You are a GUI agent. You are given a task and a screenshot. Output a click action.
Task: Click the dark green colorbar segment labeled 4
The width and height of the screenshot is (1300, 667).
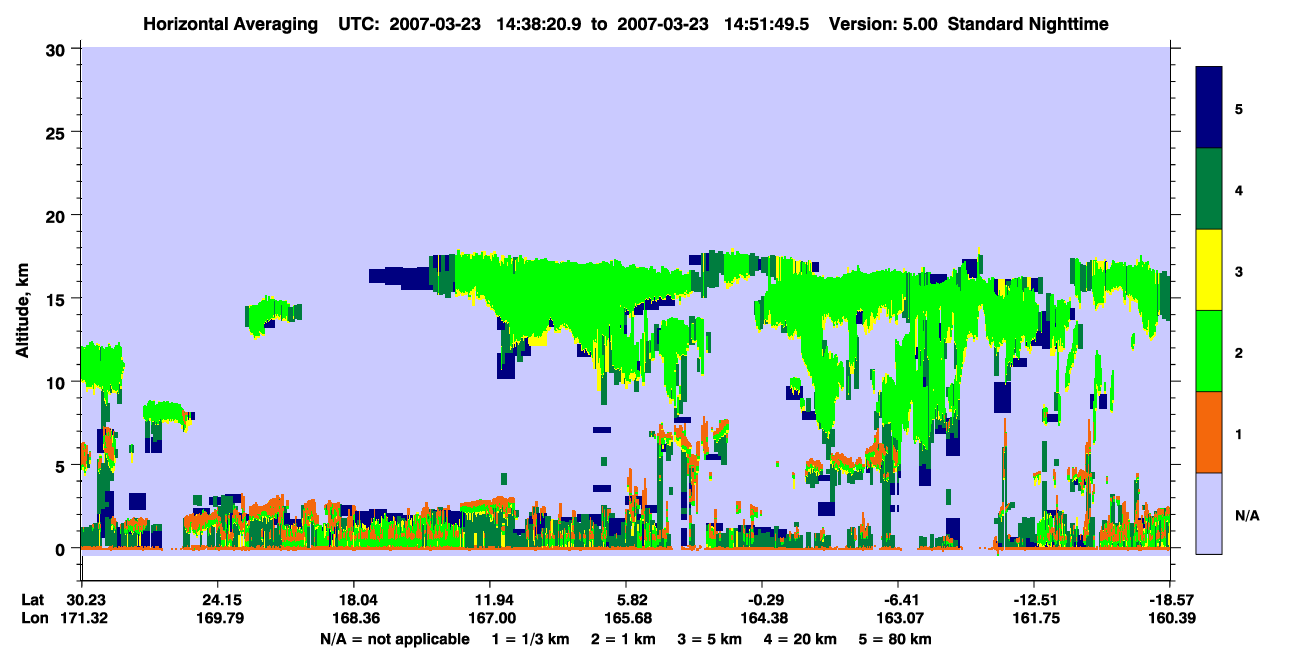coord(1209,189)
